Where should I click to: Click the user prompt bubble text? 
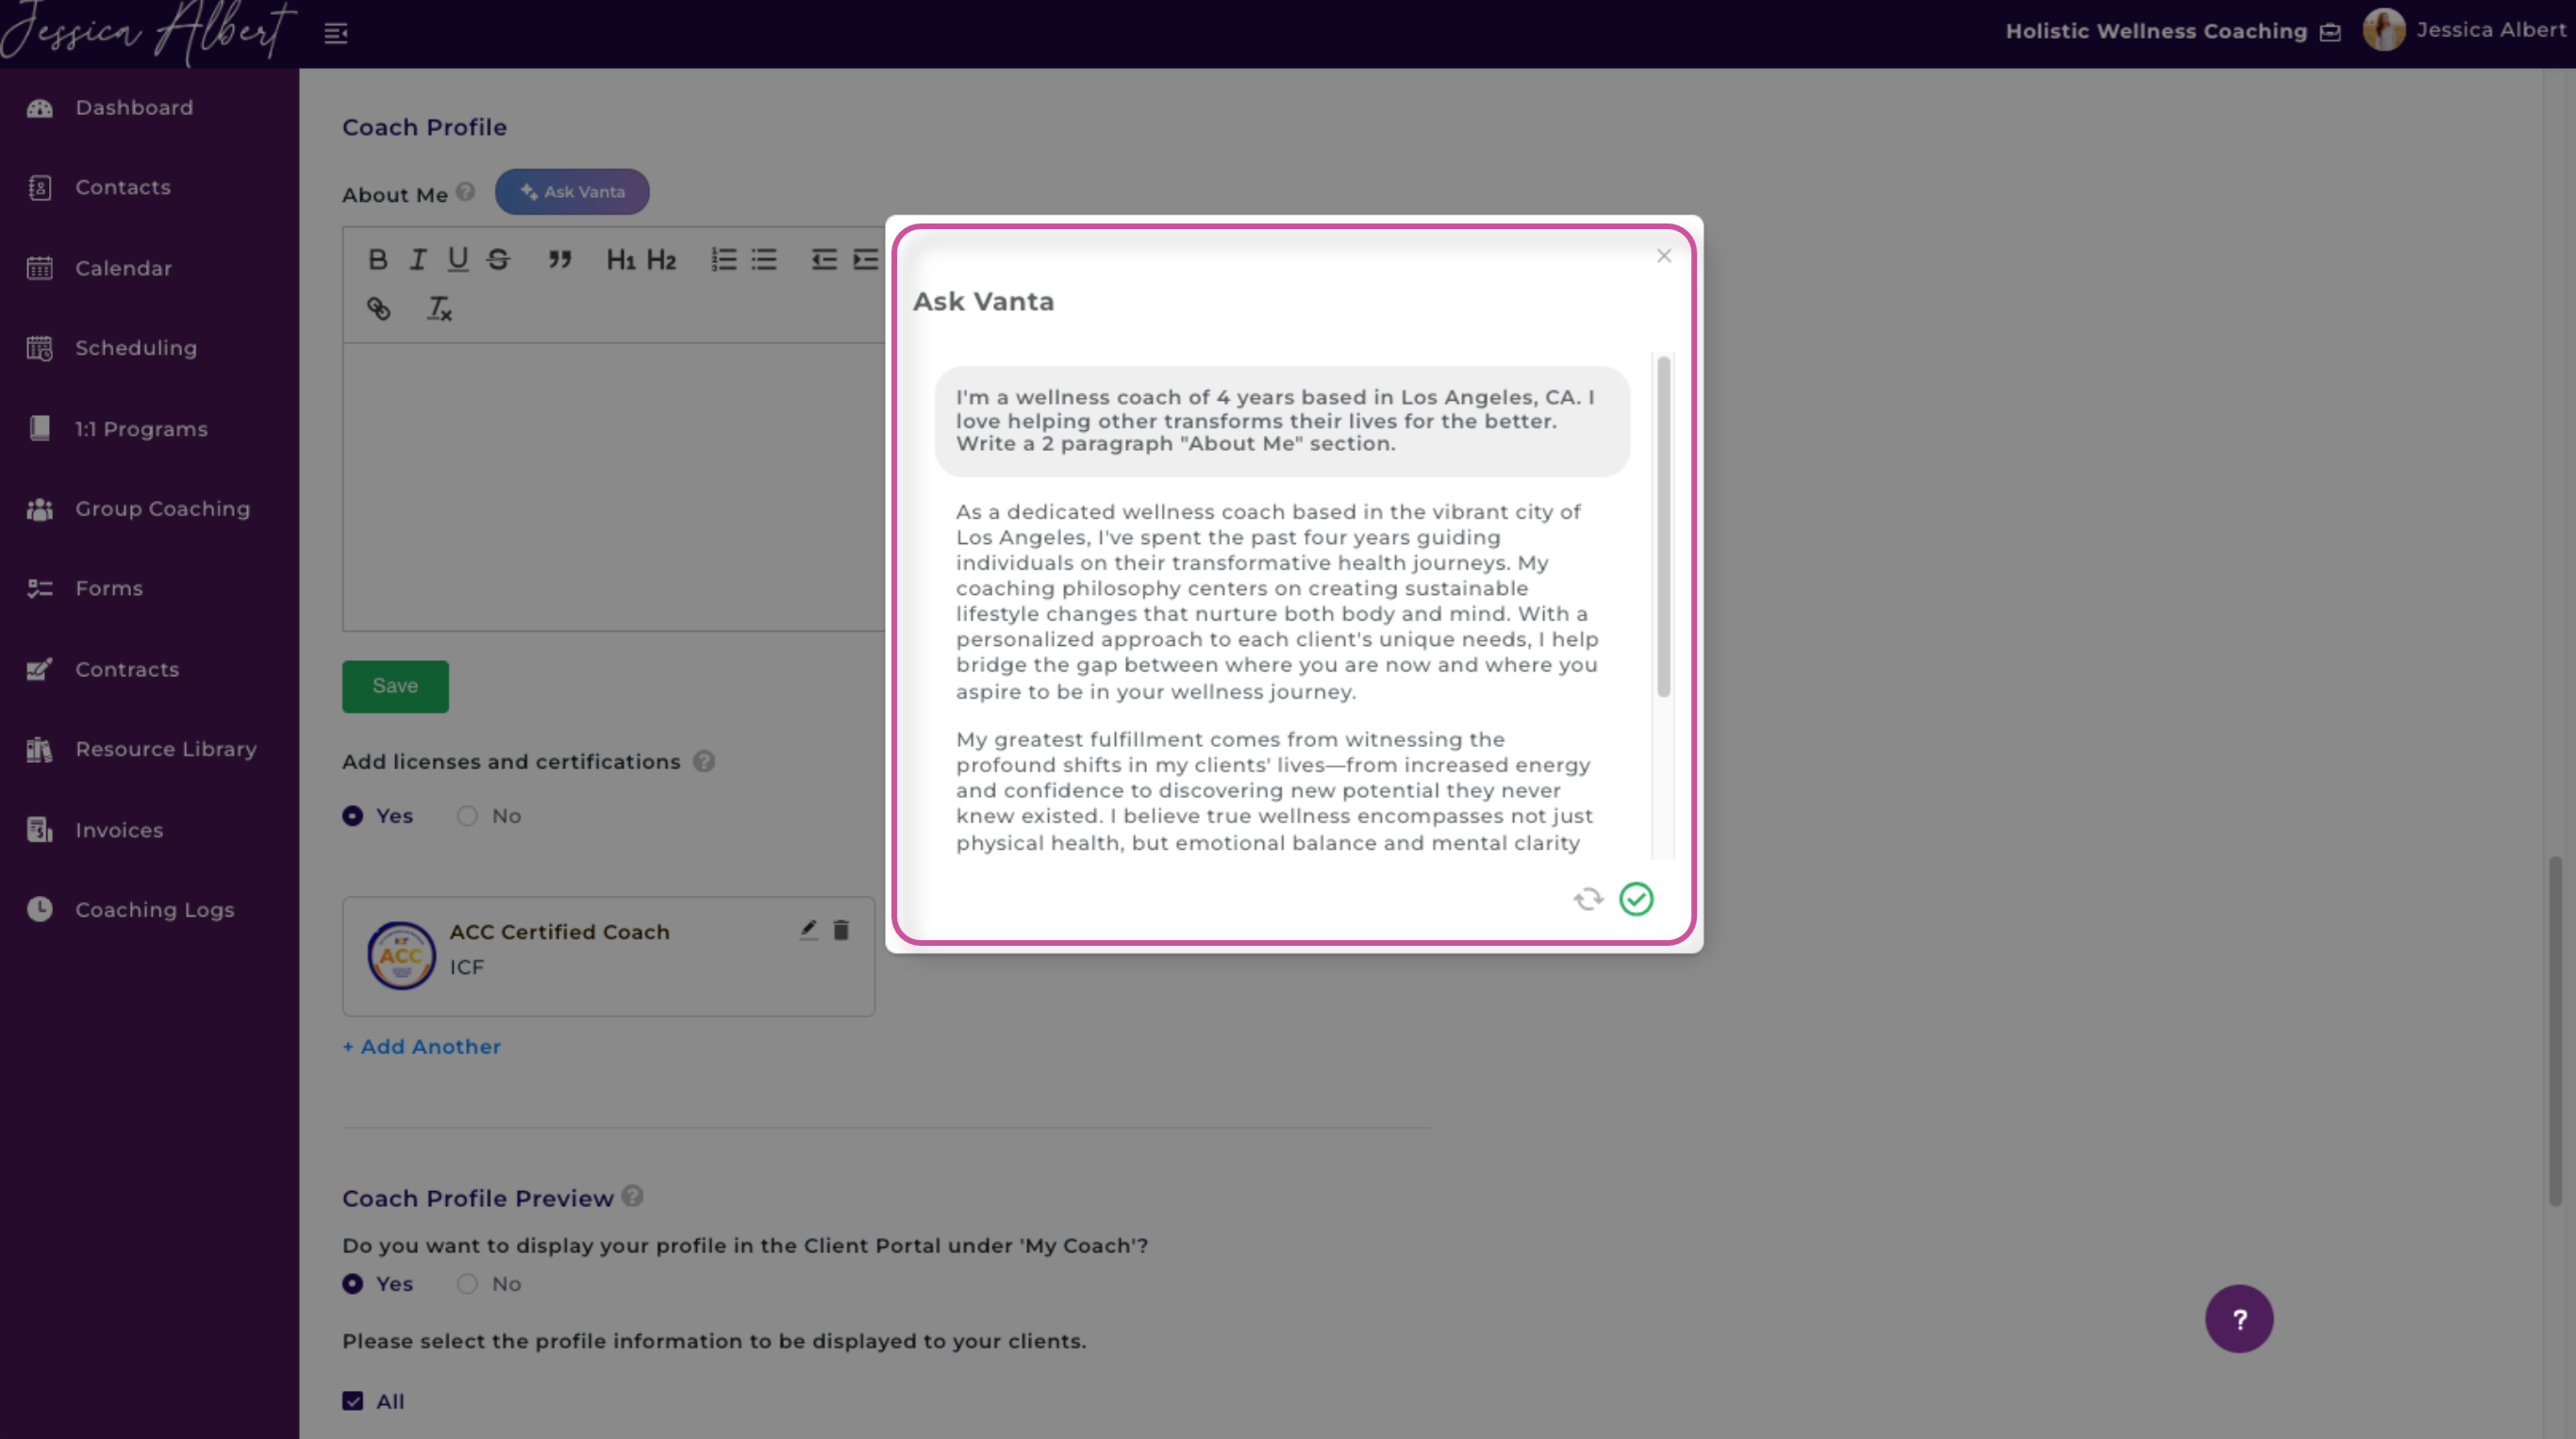pyautogui.click(x=1275, y=420)
